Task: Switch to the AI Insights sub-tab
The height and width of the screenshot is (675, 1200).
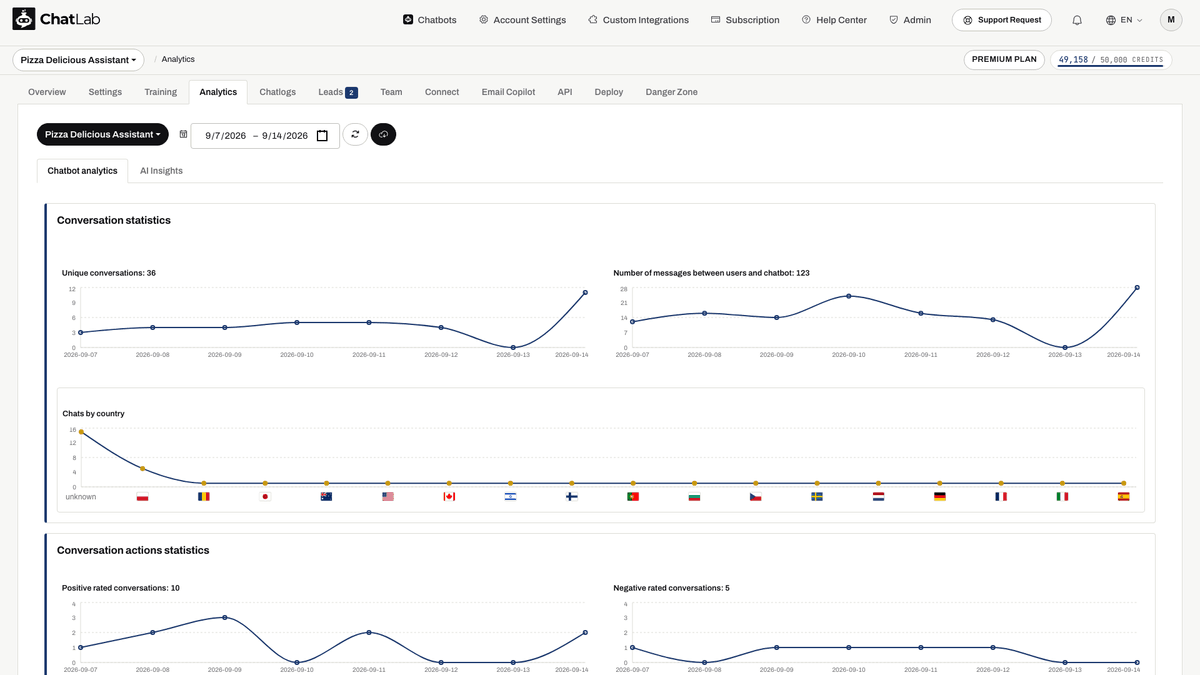Action: 161,171
